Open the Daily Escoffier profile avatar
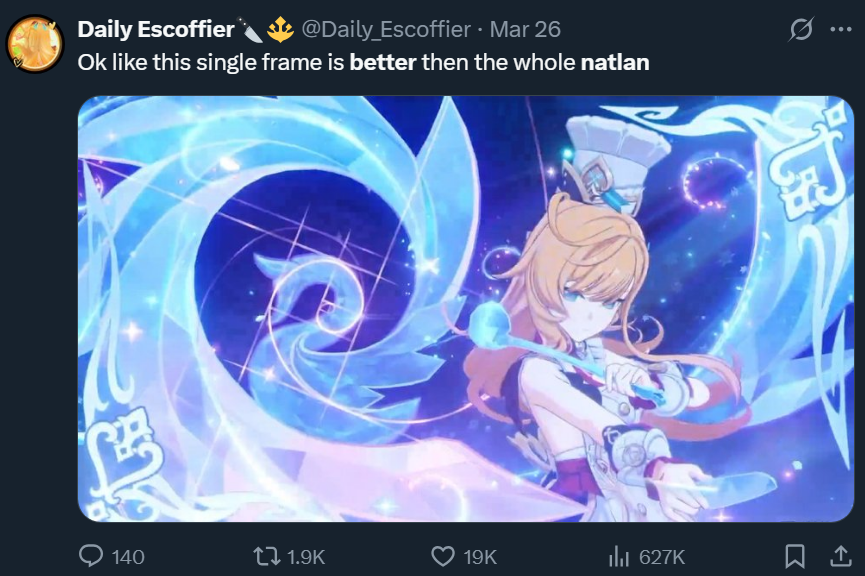Viewport: 865px width, 576px height. pyautogui.click(x=35, y=44)
